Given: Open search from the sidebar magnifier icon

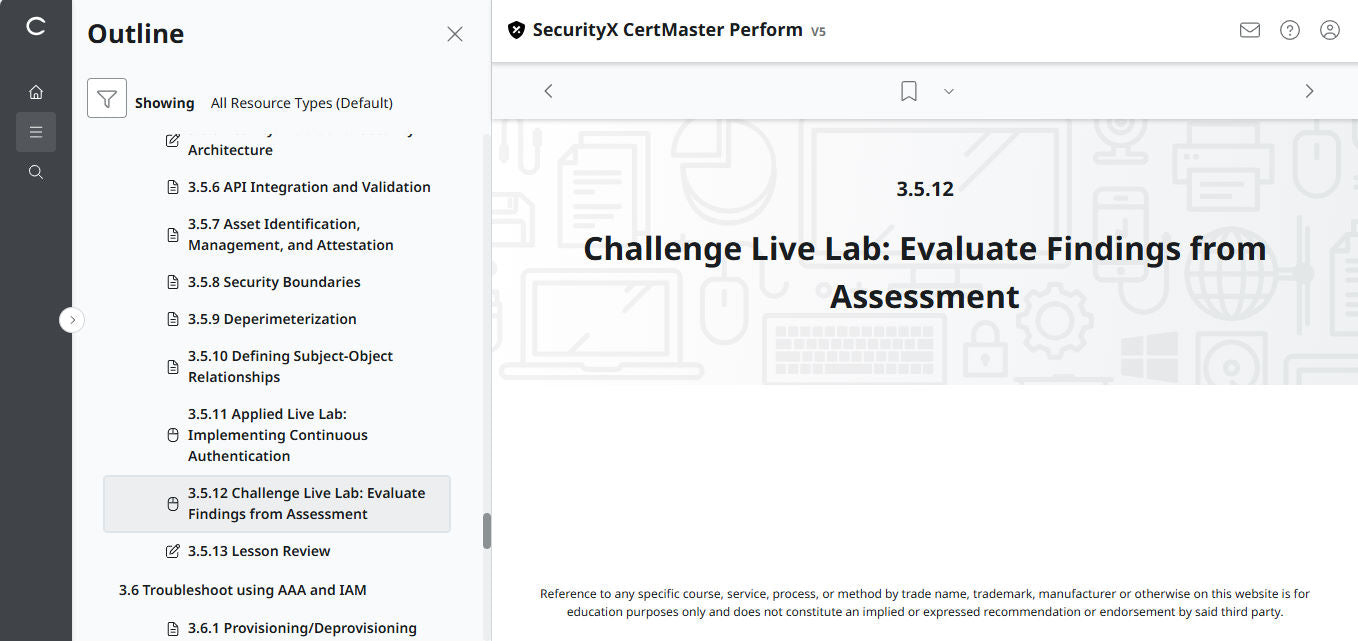Looking at the screenshot, I should (36, 172).
